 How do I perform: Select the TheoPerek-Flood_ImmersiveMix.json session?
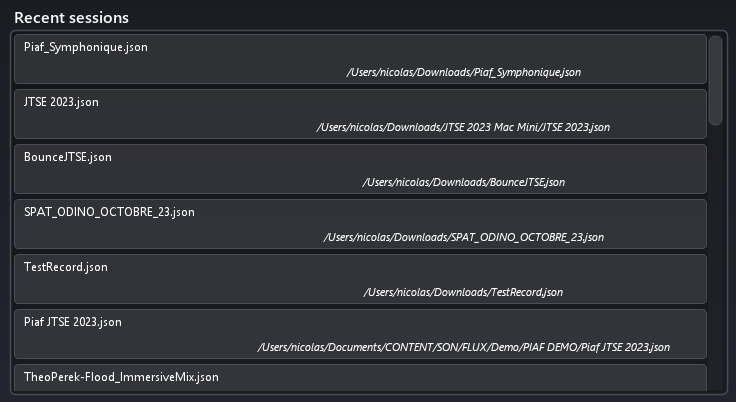360,378
